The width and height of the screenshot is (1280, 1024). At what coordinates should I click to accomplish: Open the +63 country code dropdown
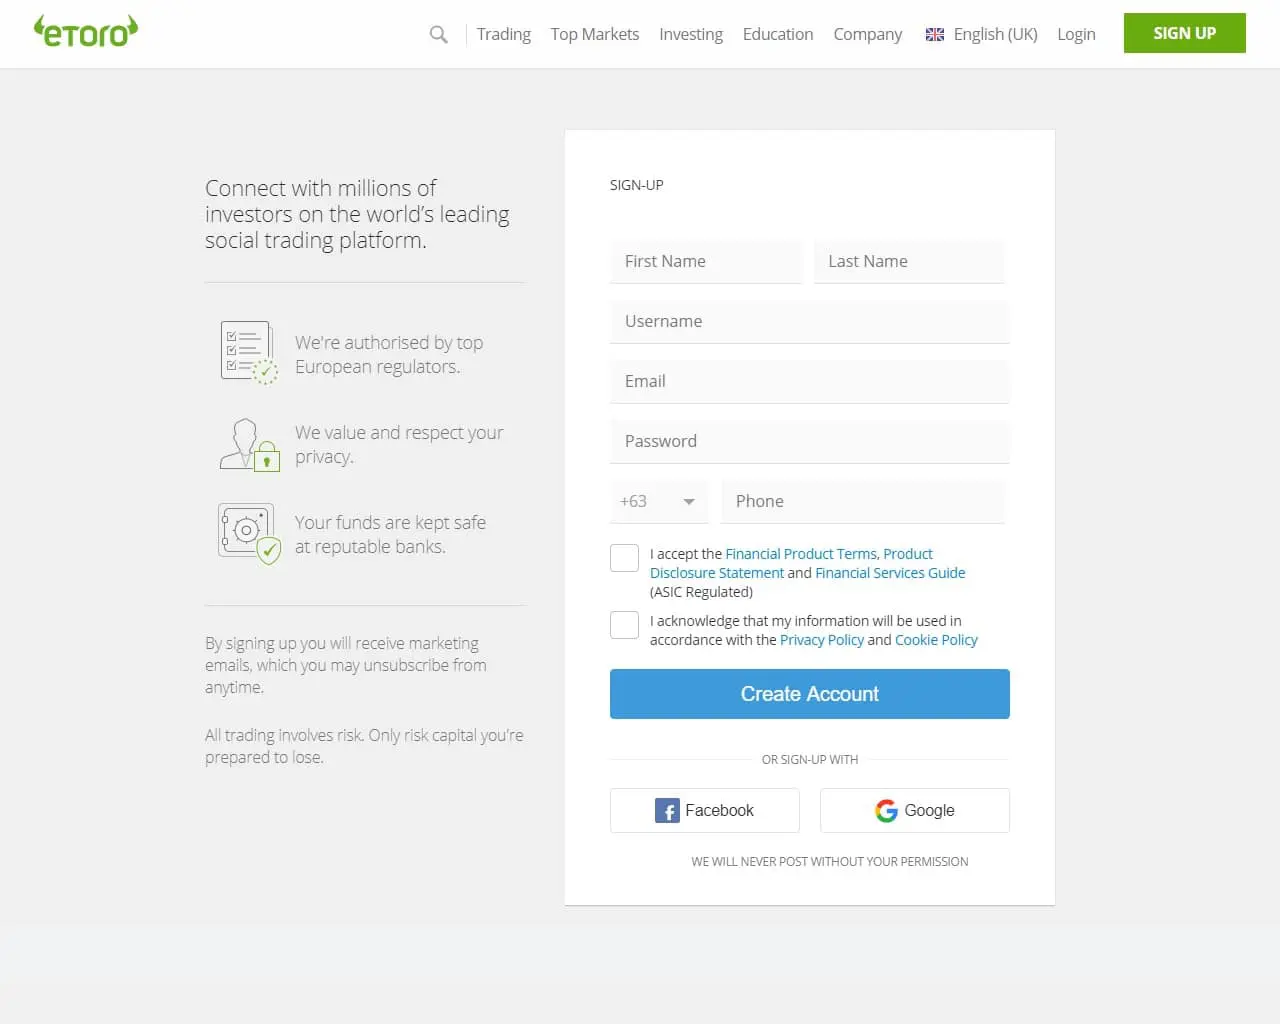tap(658, 501)
